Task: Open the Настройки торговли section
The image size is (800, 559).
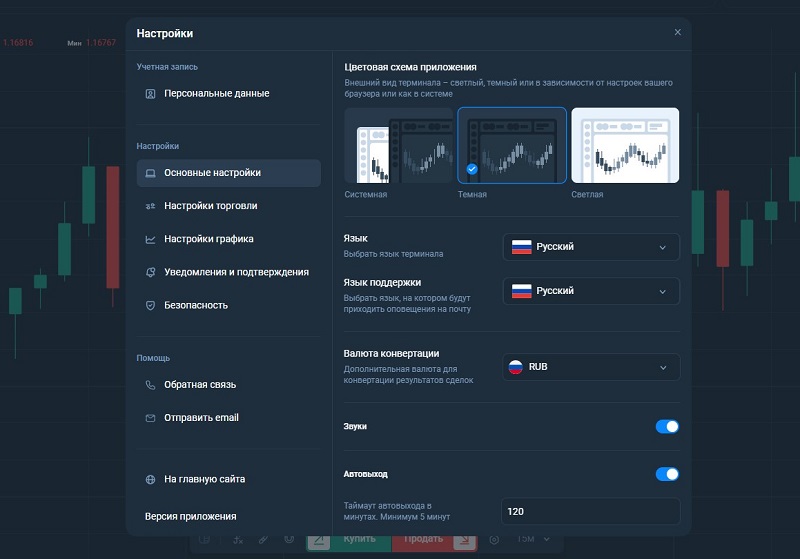Action: [210, 206]
